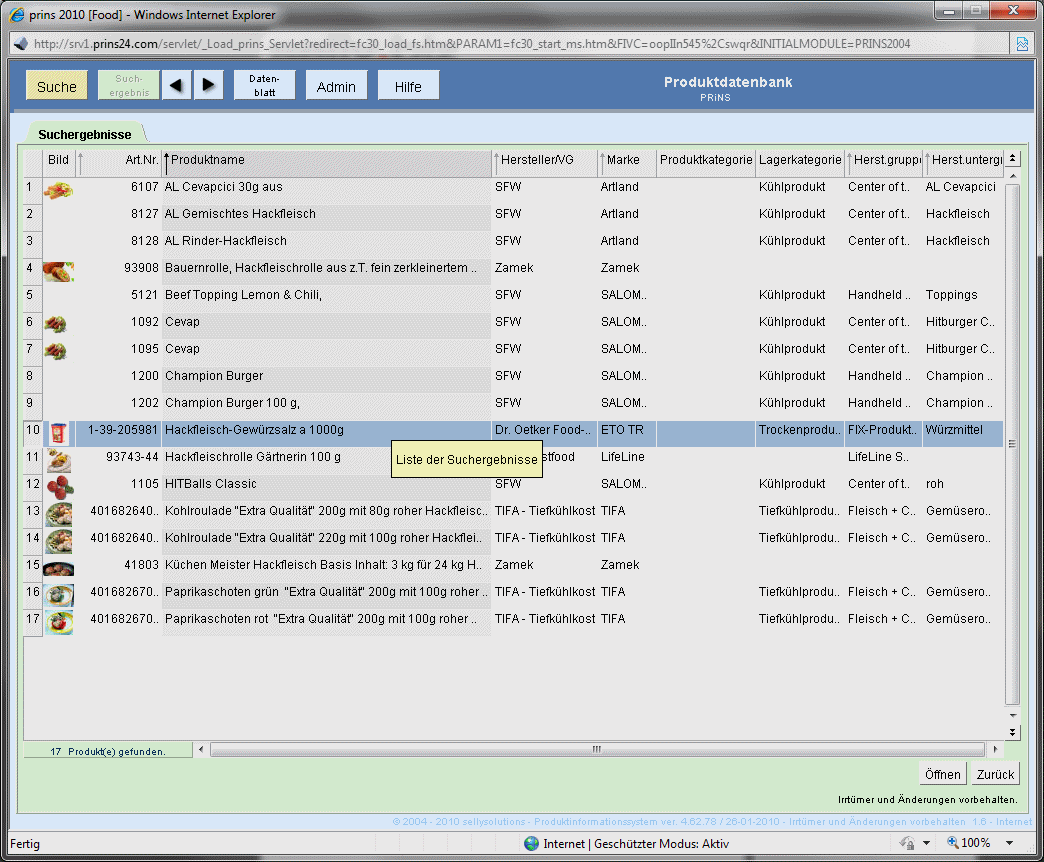Viewport: 1044px width, 862px height.
Task: Click the previous record left arrow button
Action: pos(175,86)
